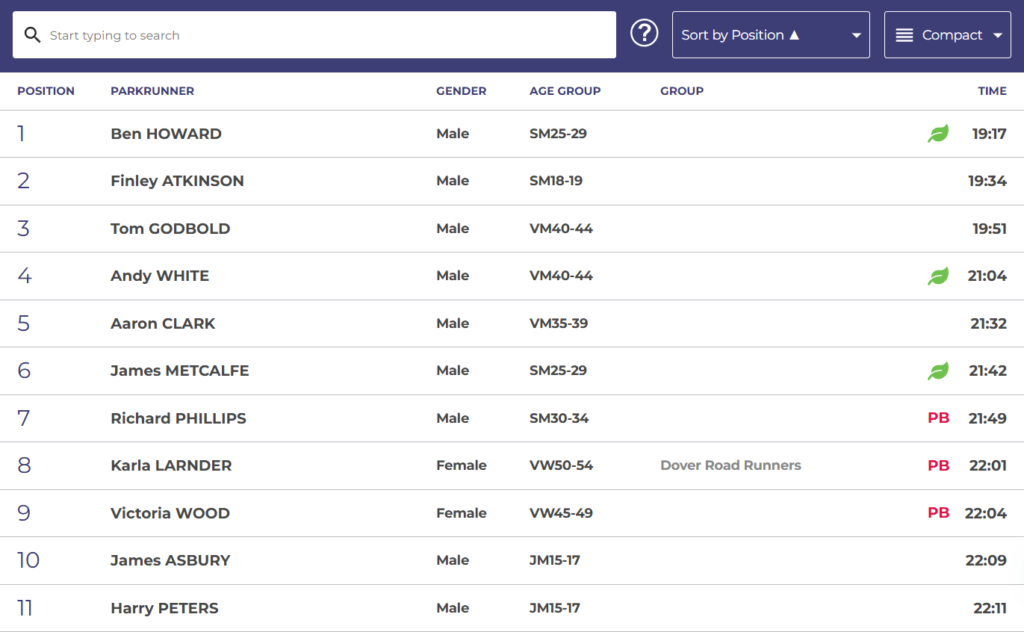Click position number 5

coord(24,323)
